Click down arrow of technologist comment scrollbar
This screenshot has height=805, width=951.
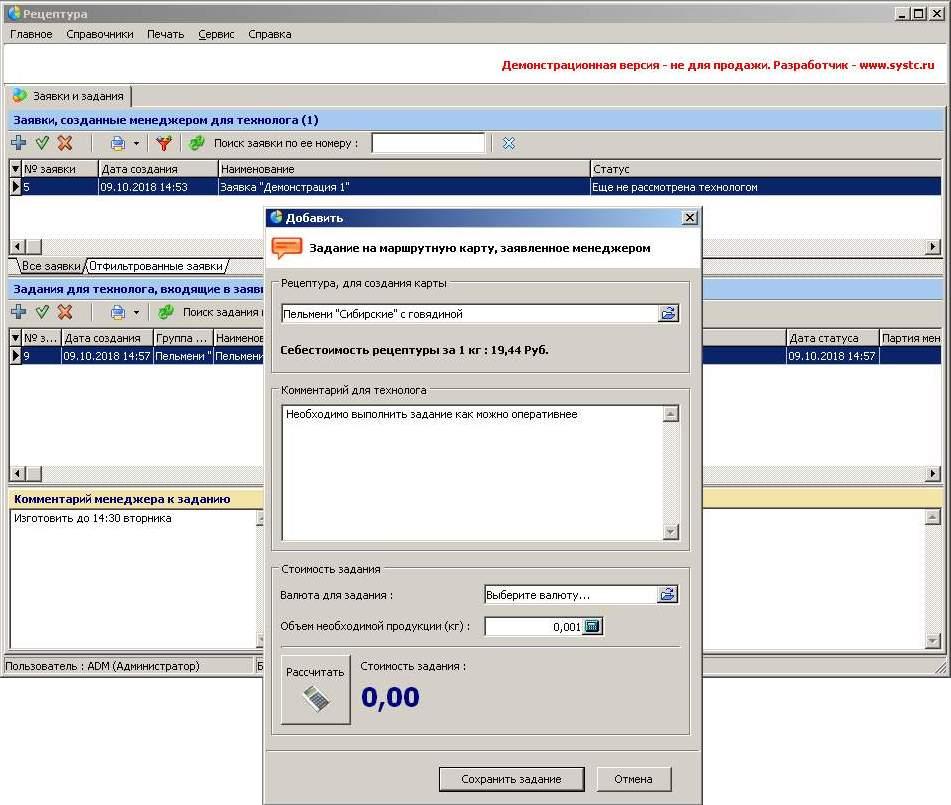670,532
